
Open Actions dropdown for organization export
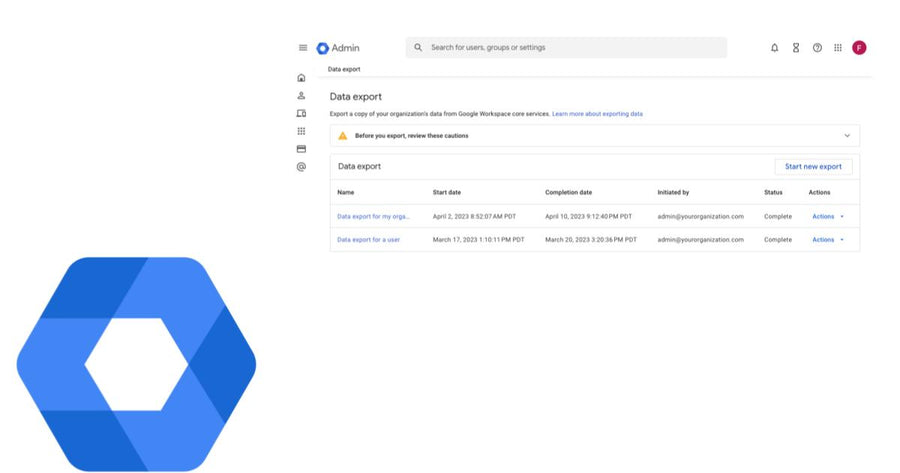tap(828, 216)
